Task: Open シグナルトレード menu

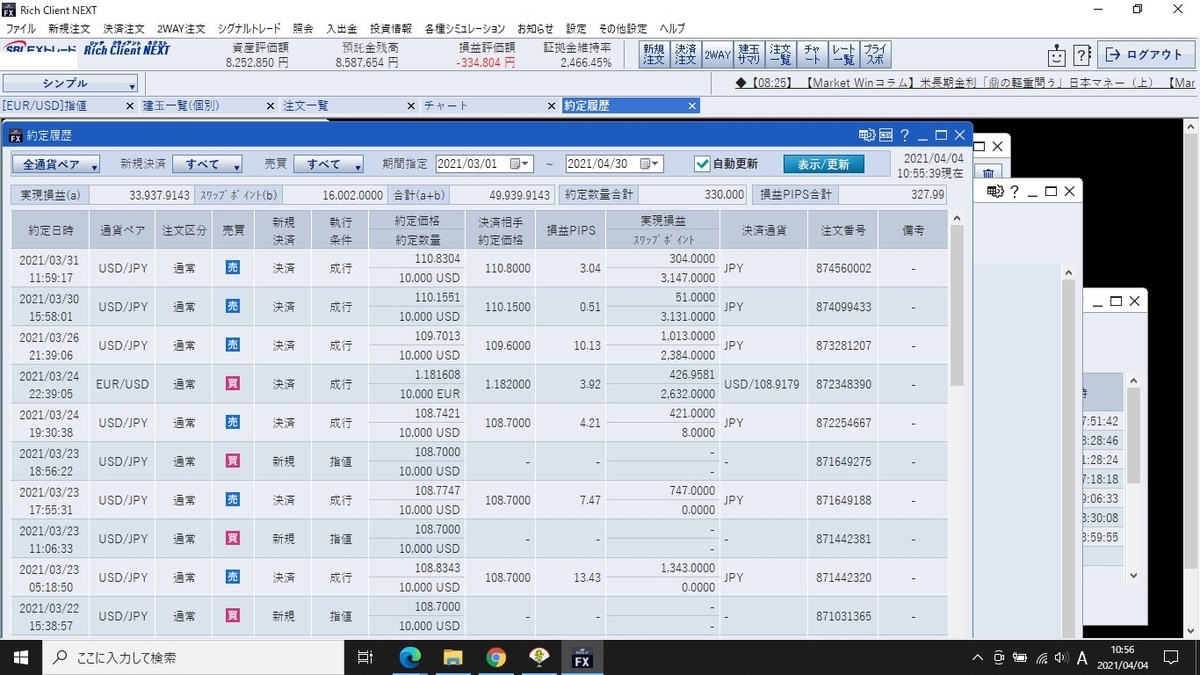Action: [x=248, y=28]
